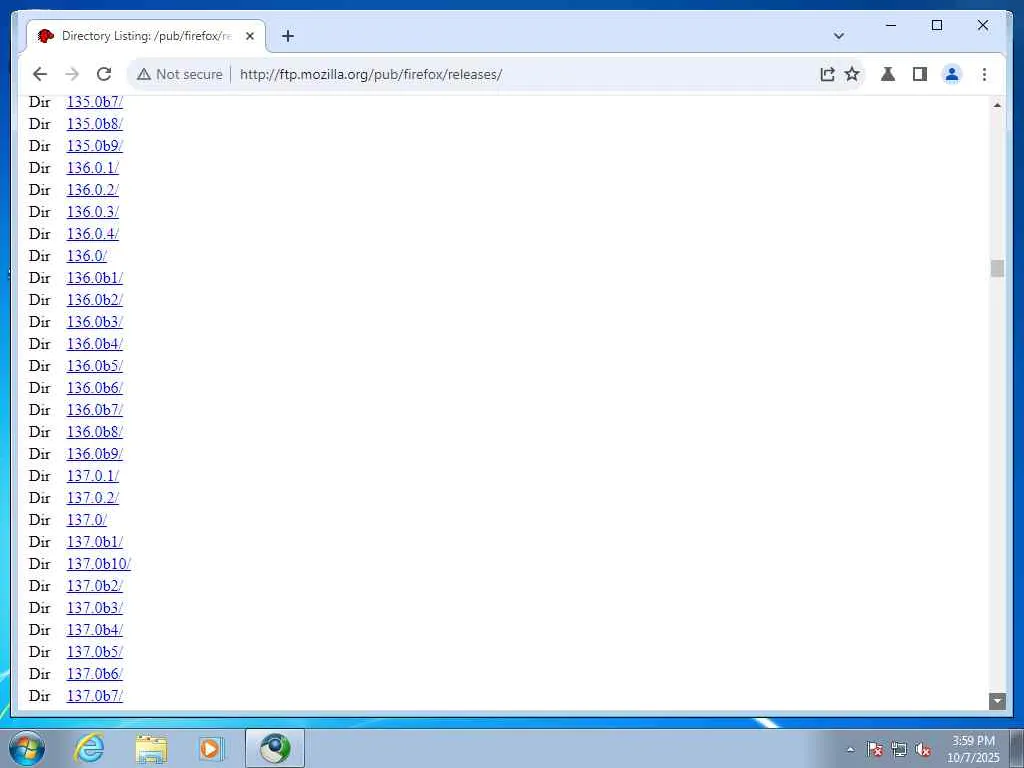
Task: Open the 136.0.1/ directory
Action: [93, 168]
